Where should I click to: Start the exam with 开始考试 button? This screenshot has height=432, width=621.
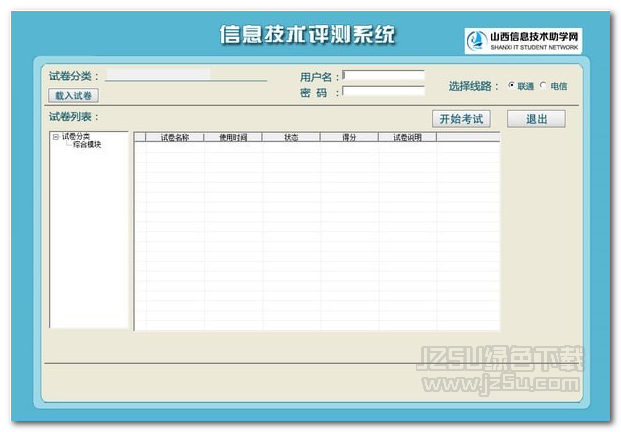click(x=461, y=119)
